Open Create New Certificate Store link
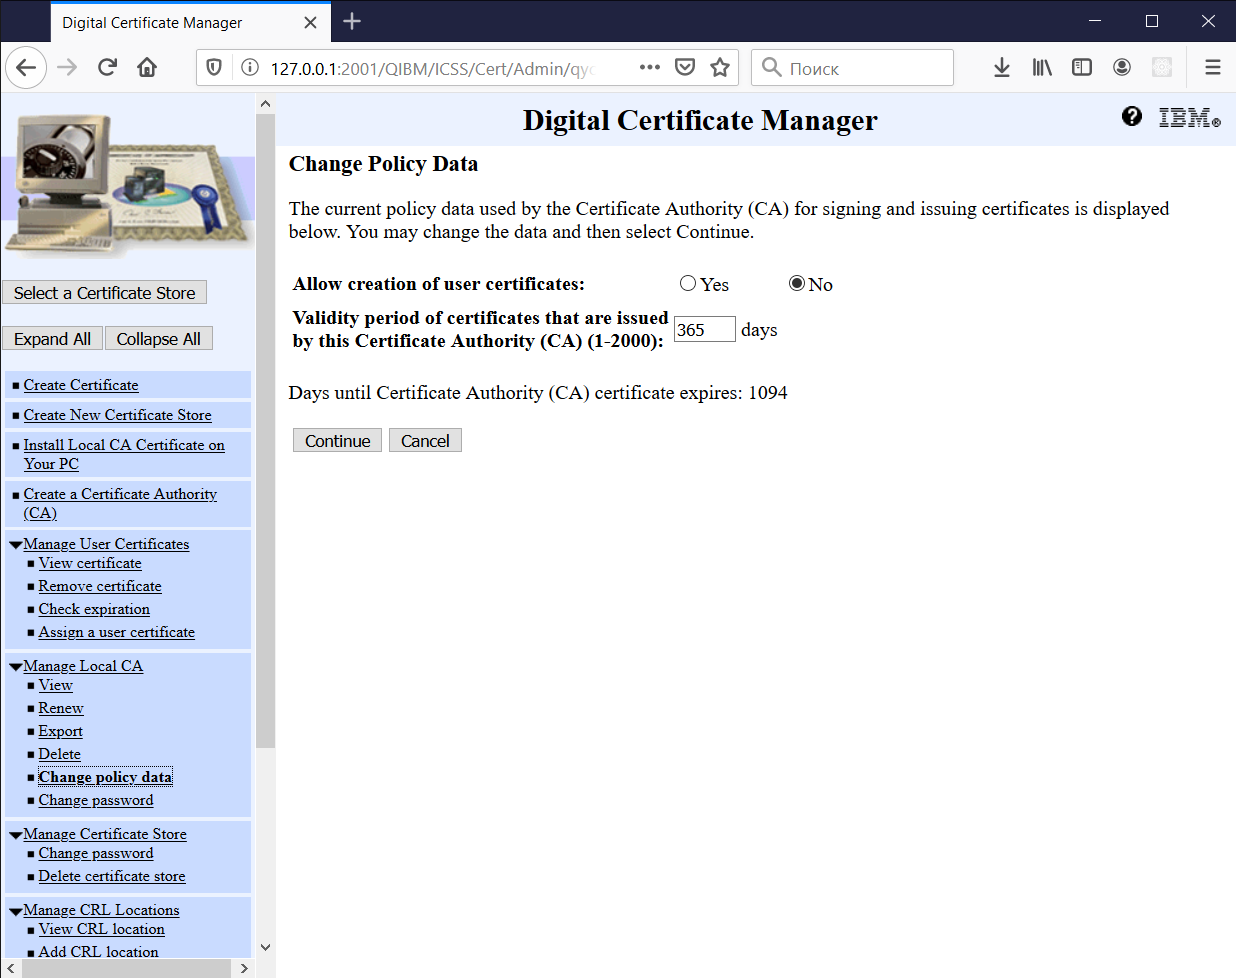Screen dimensions: 1236x978 click(118, 415)
